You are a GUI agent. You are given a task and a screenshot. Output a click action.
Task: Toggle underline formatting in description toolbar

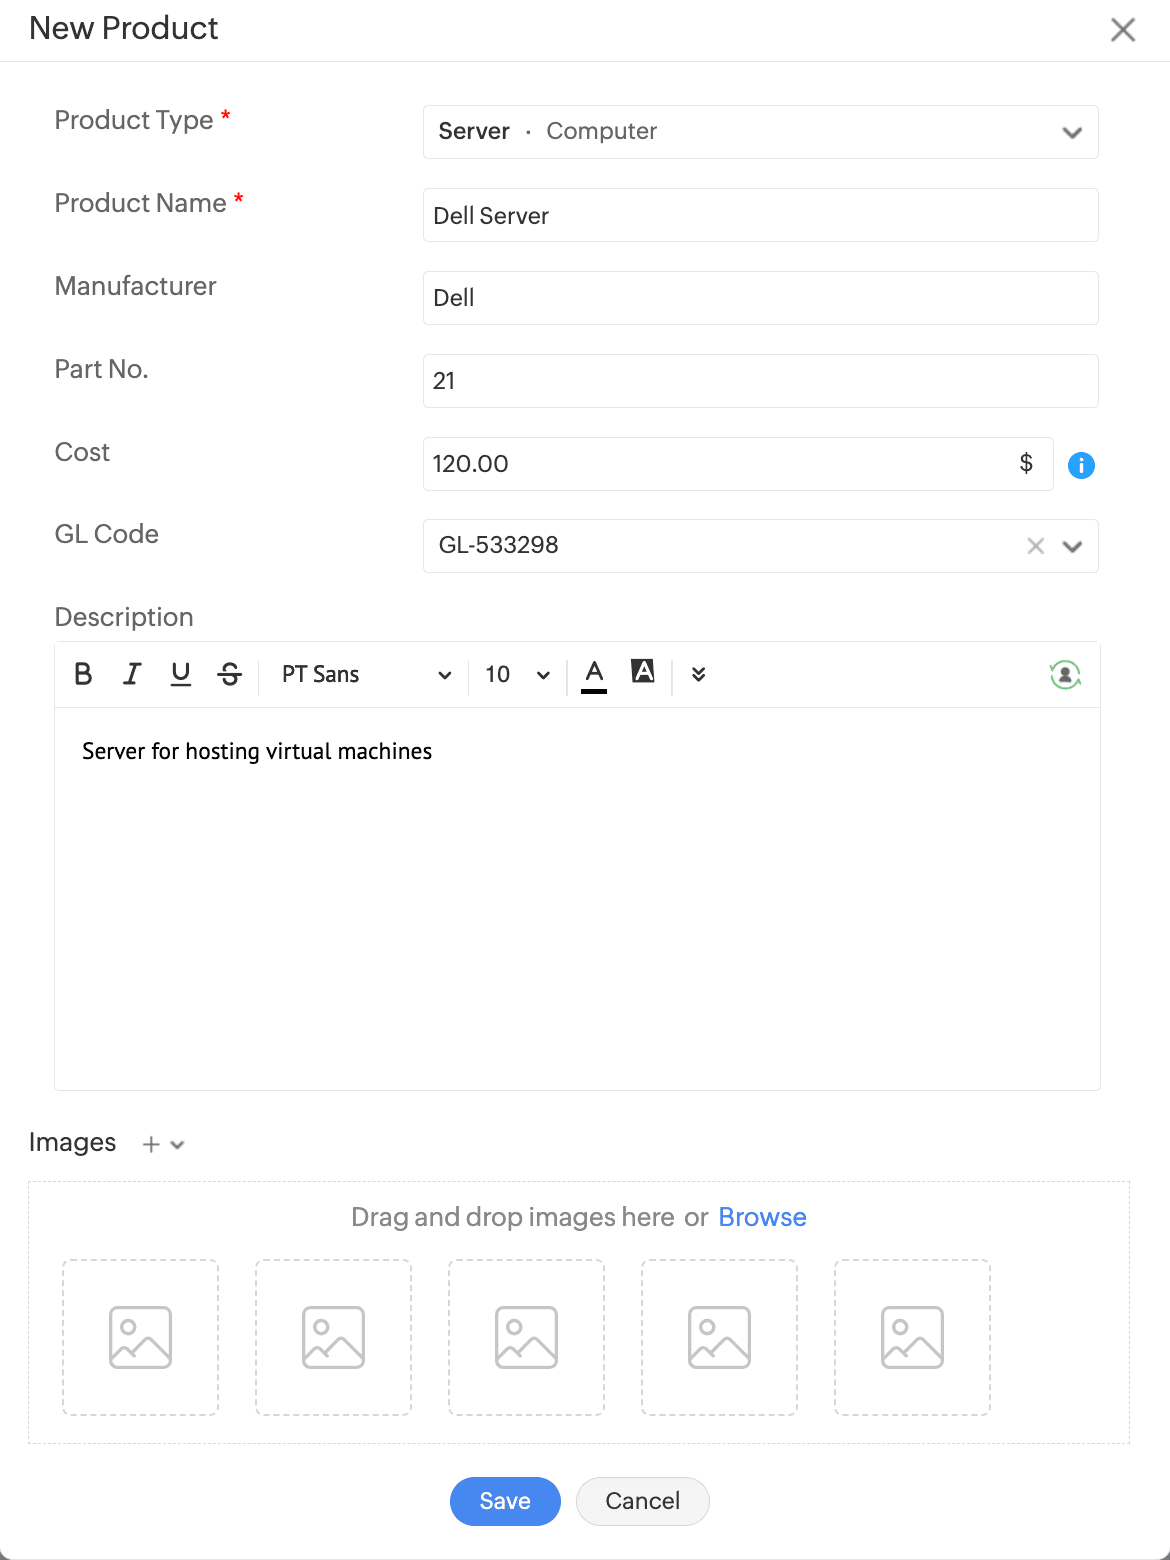coord(181,674)
